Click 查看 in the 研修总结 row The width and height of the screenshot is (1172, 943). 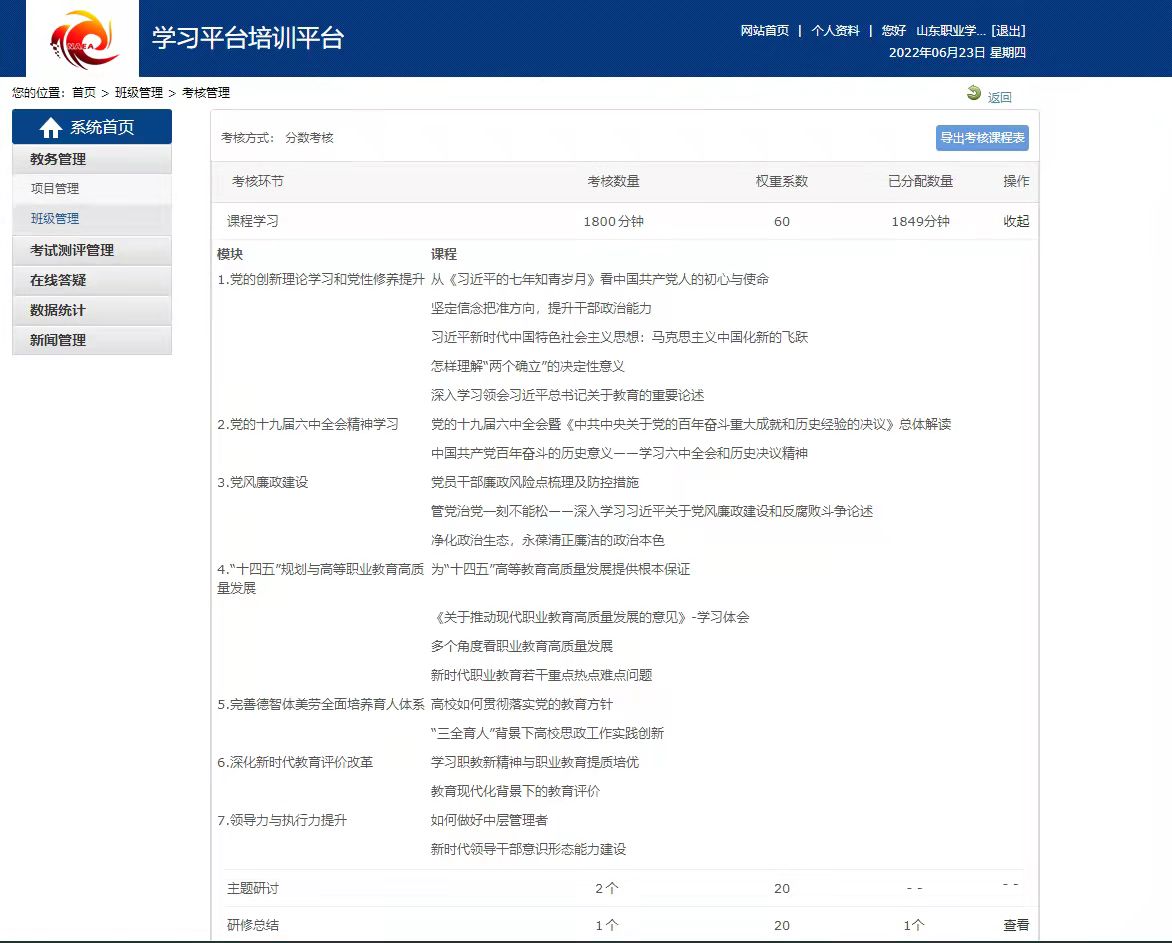[1016, 926]
